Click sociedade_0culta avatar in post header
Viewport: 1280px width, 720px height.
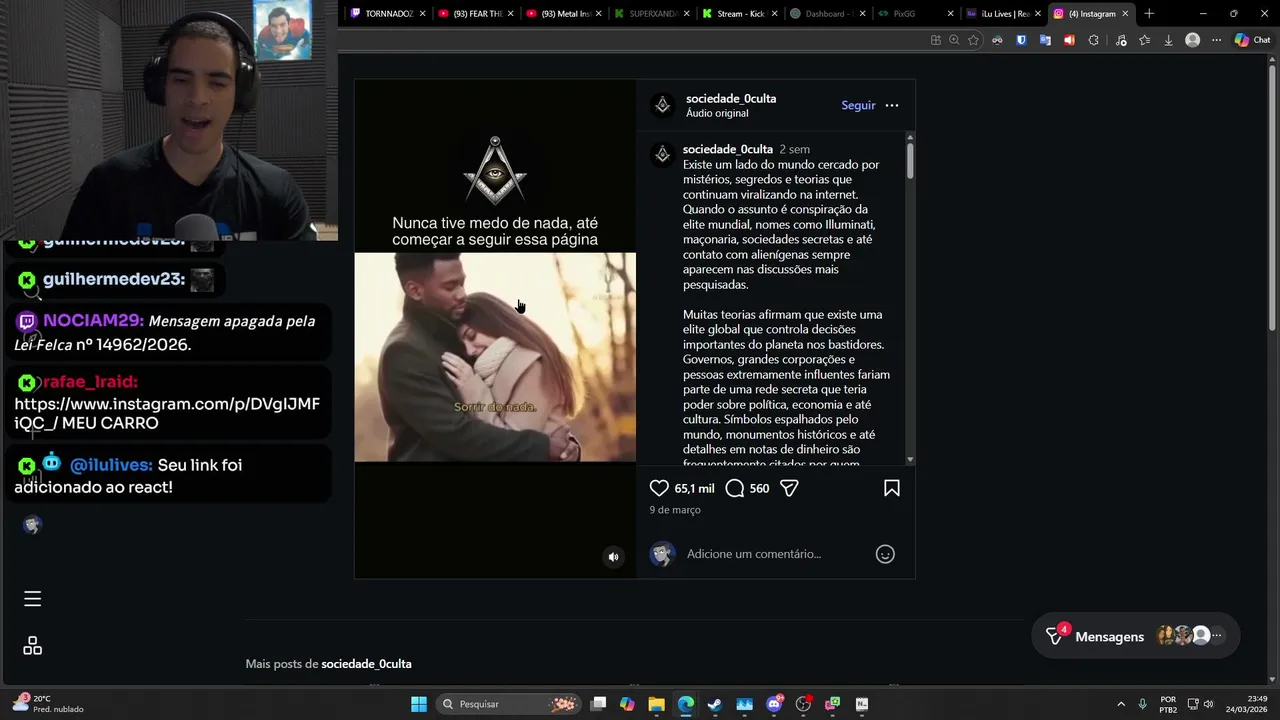(x=662, y=105)
